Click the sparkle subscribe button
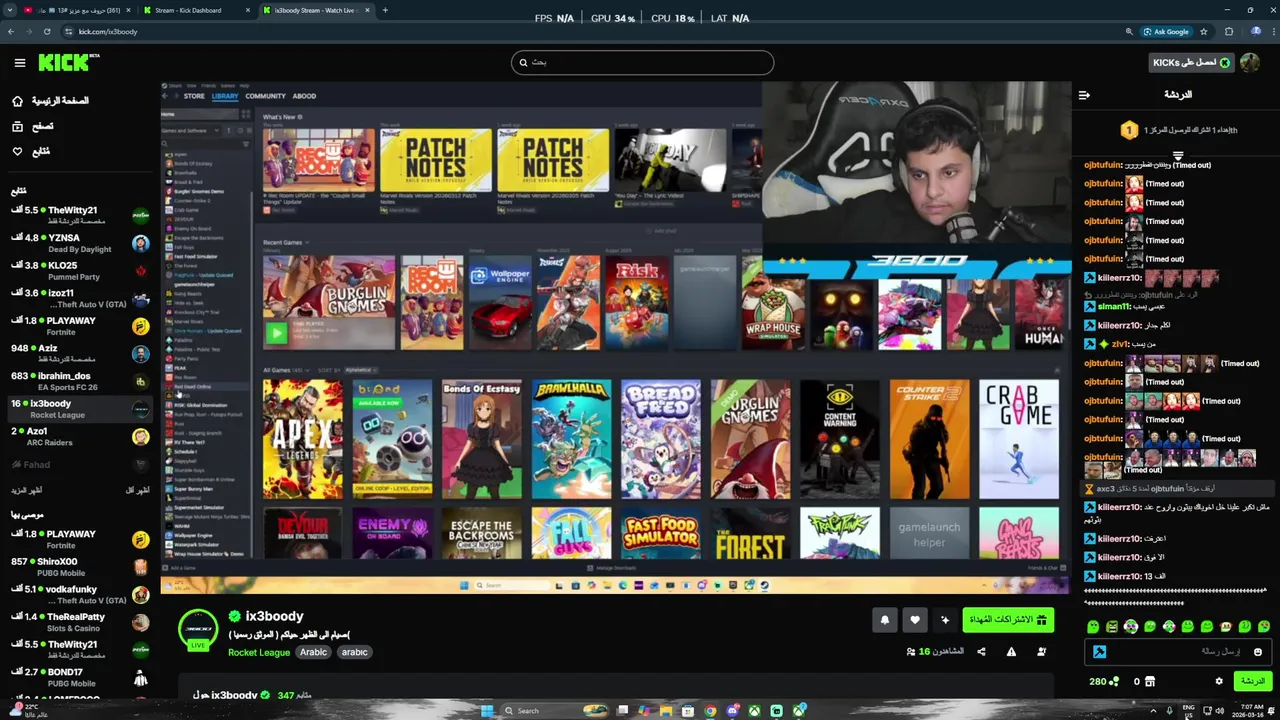The width and height of the screenshot is (1280, 720). [x=945, y=620]
